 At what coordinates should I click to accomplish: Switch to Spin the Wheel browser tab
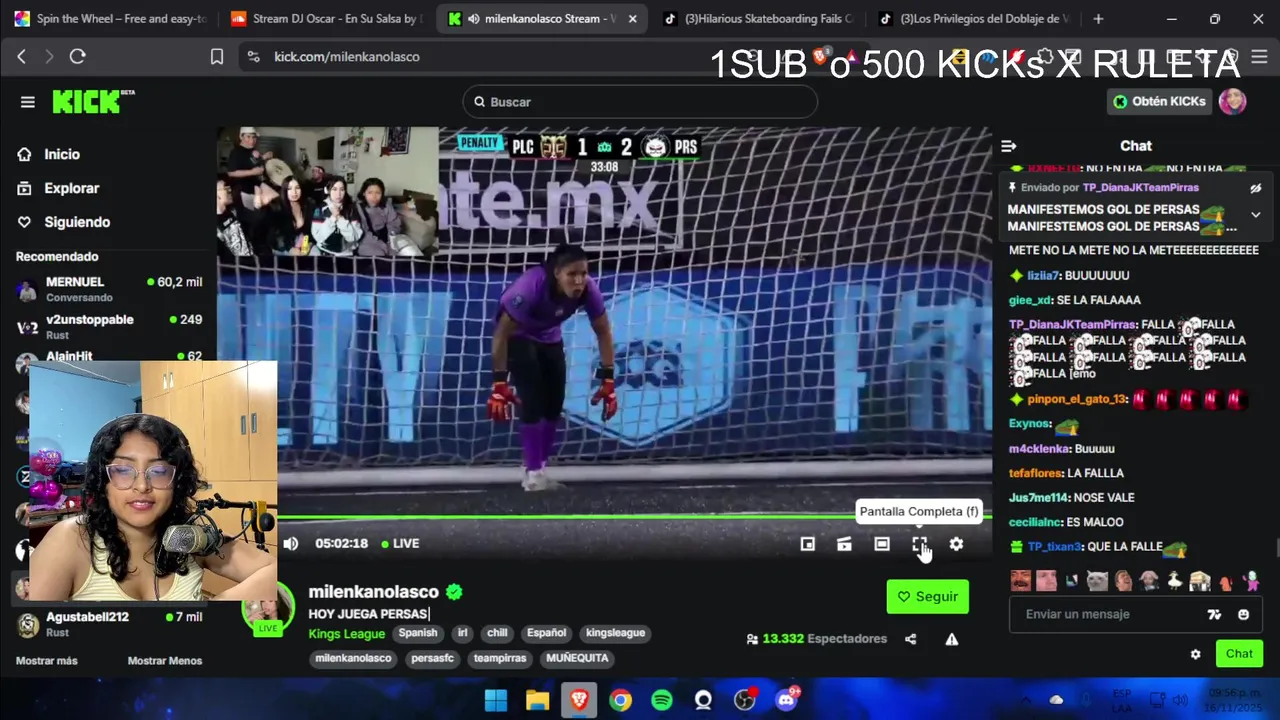pyautogui.click(x=110, y=18)
